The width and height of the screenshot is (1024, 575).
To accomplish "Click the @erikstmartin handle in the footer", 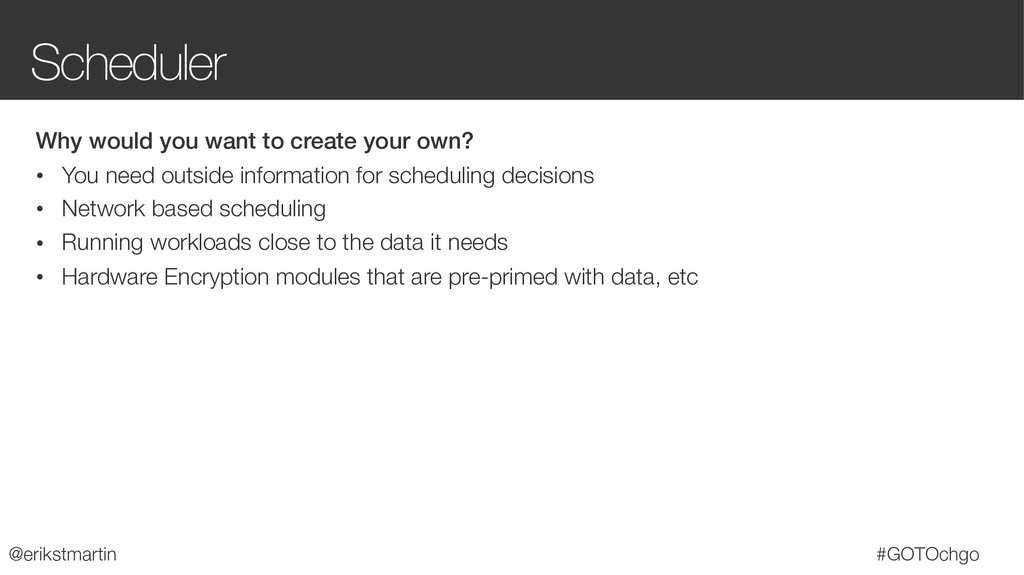I will pyautogui.click(x=63, y=553).
